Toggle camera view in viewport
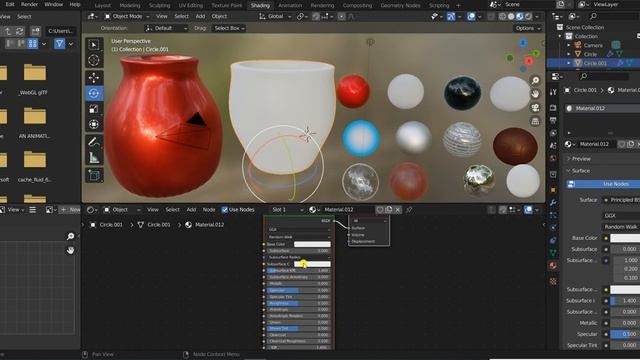 click(x=535, y=107)
